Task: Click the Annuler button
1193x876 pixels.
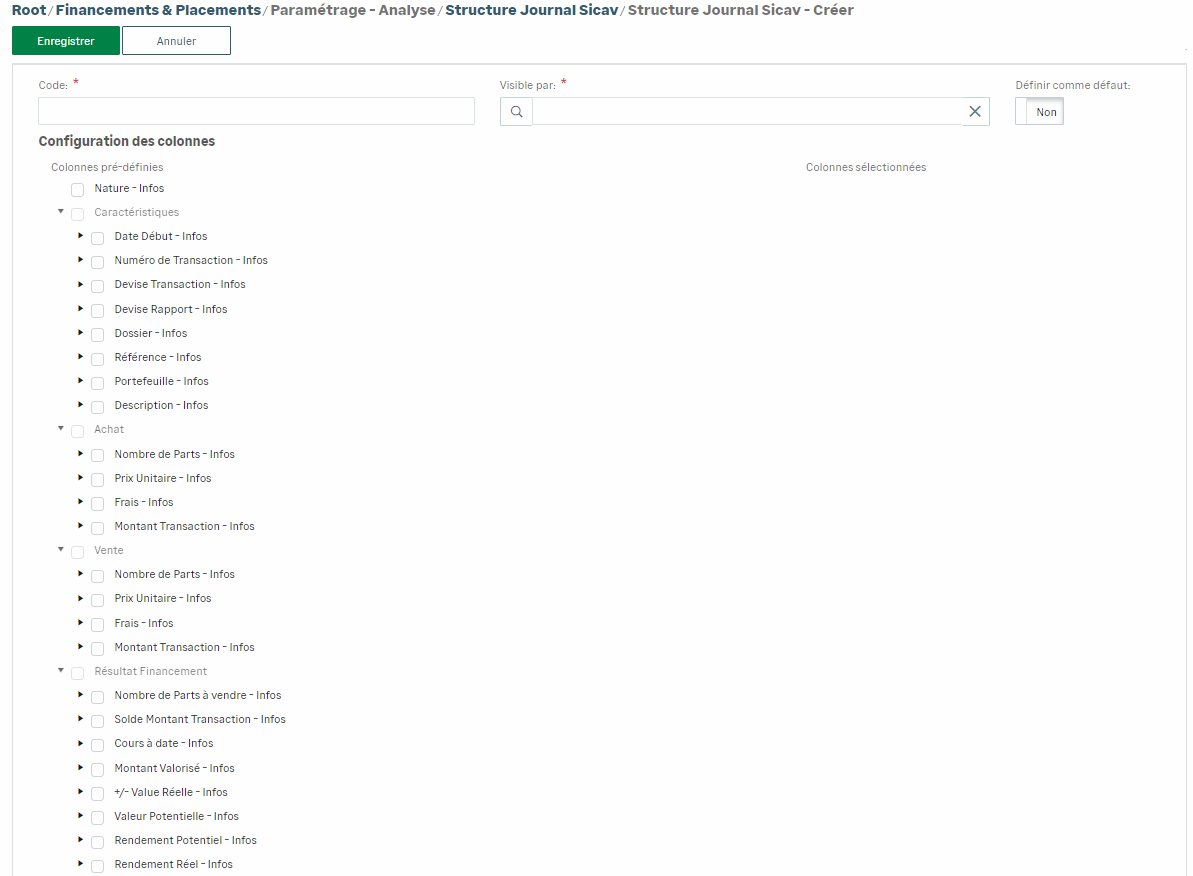Action: pos(176,41)
